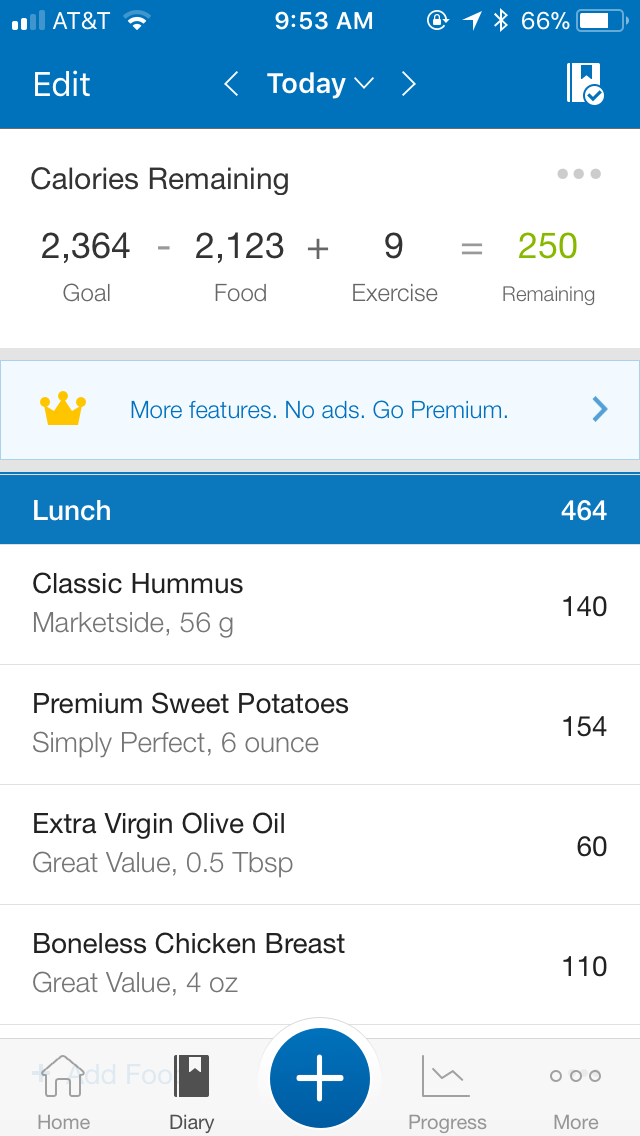This screenshot has width=640, height=1136.
Task: Open the Progress tab
Action: tap(447, 1090)
